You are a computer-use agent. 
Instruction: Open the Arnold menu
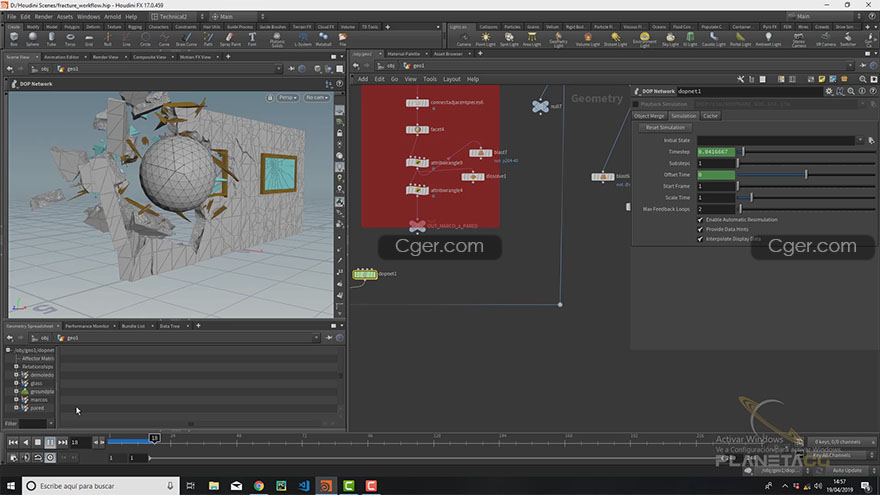(112, 17)
